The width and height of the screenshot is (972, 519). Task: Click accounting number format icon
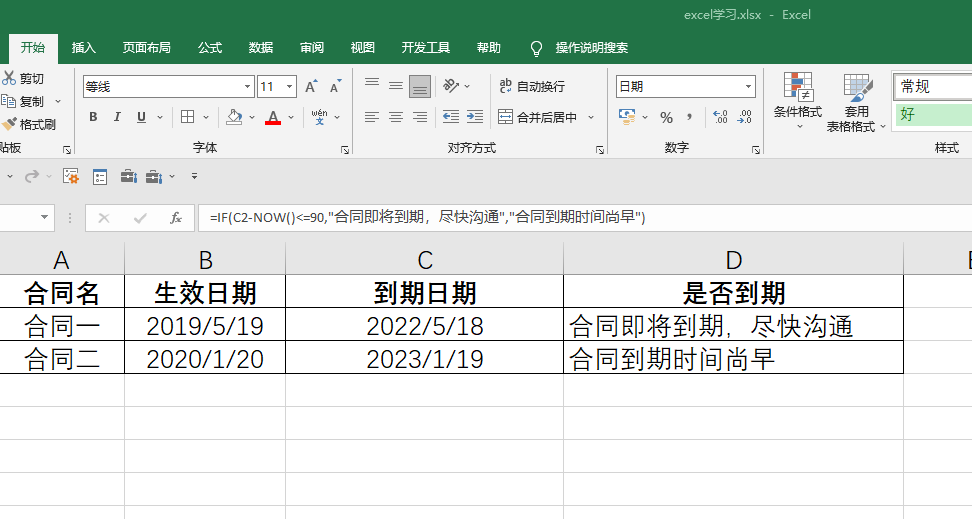click(627, 117)
